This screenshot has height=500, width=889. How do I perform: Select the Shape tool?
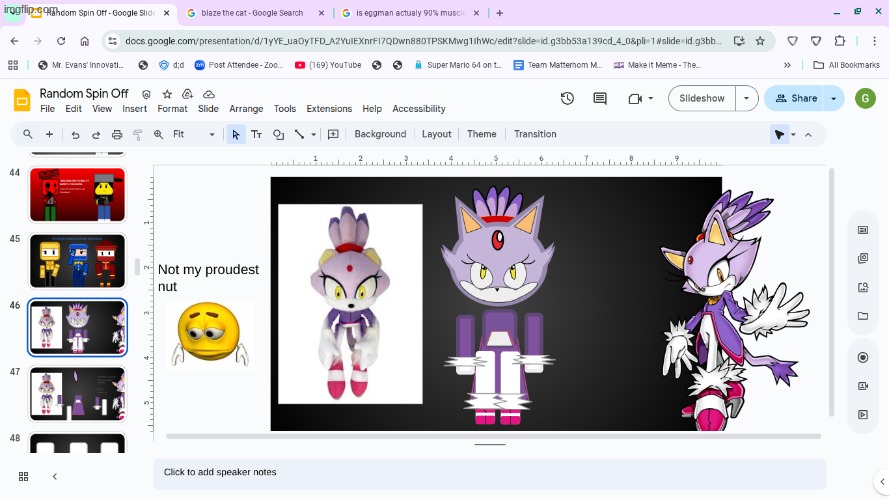pyautogui.click(x=278, y=134)
